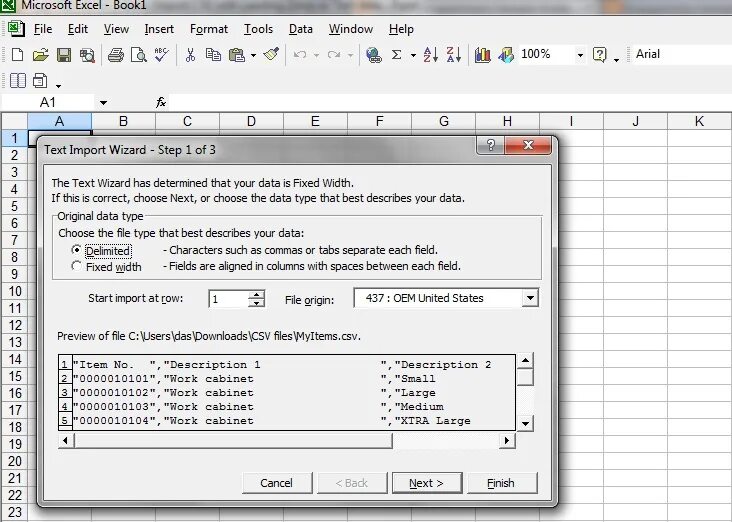This screenshot has height=522, width=732.
Task: Expand second toolbar options arrow
Action: (x=58, y=85)
